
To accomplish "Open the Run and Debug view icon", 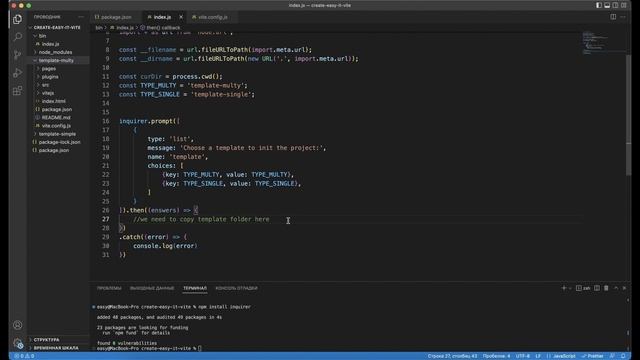I will click(x=18, y=73).
